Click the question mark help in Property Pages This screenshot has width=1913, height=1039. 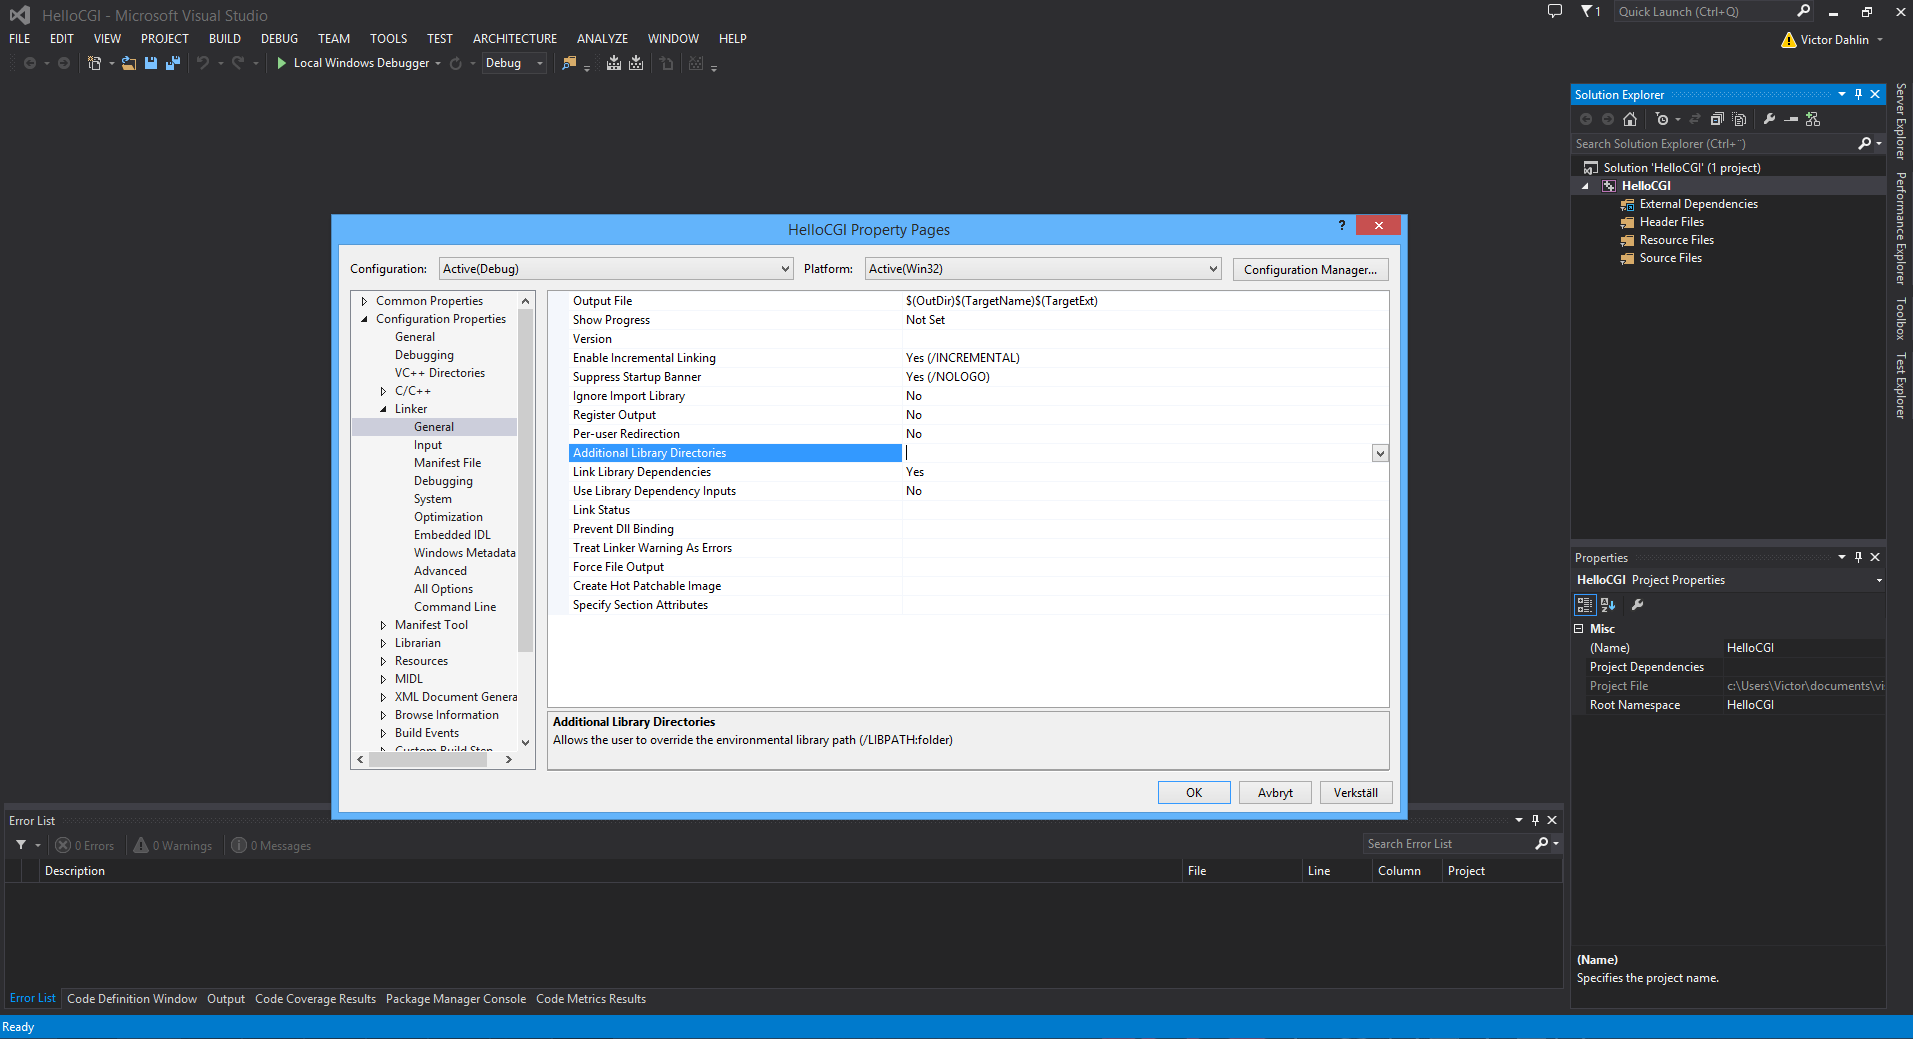[1342, 225]
